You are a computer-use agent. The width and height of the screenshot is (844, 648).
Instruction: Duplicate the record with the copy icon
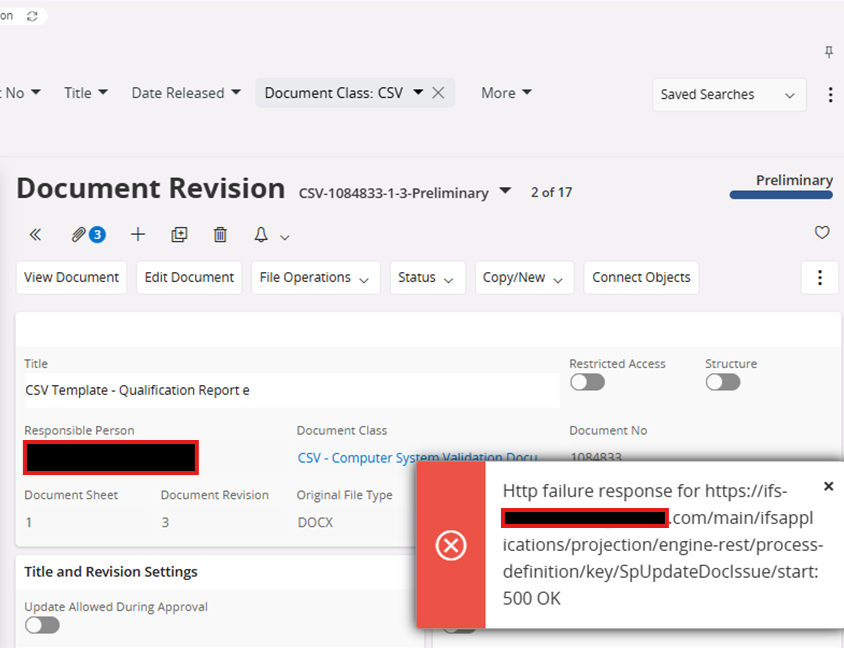pyautogui.click(x=179, y=235)
